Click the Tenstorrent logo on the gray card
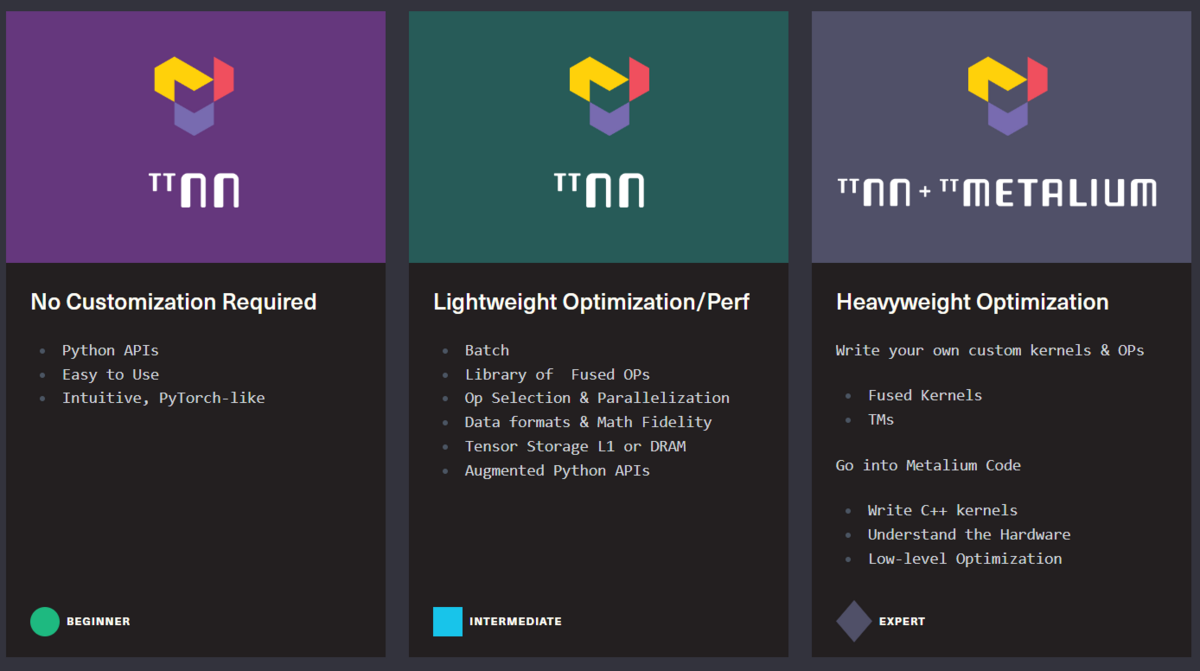 [x=1008, y=95]
